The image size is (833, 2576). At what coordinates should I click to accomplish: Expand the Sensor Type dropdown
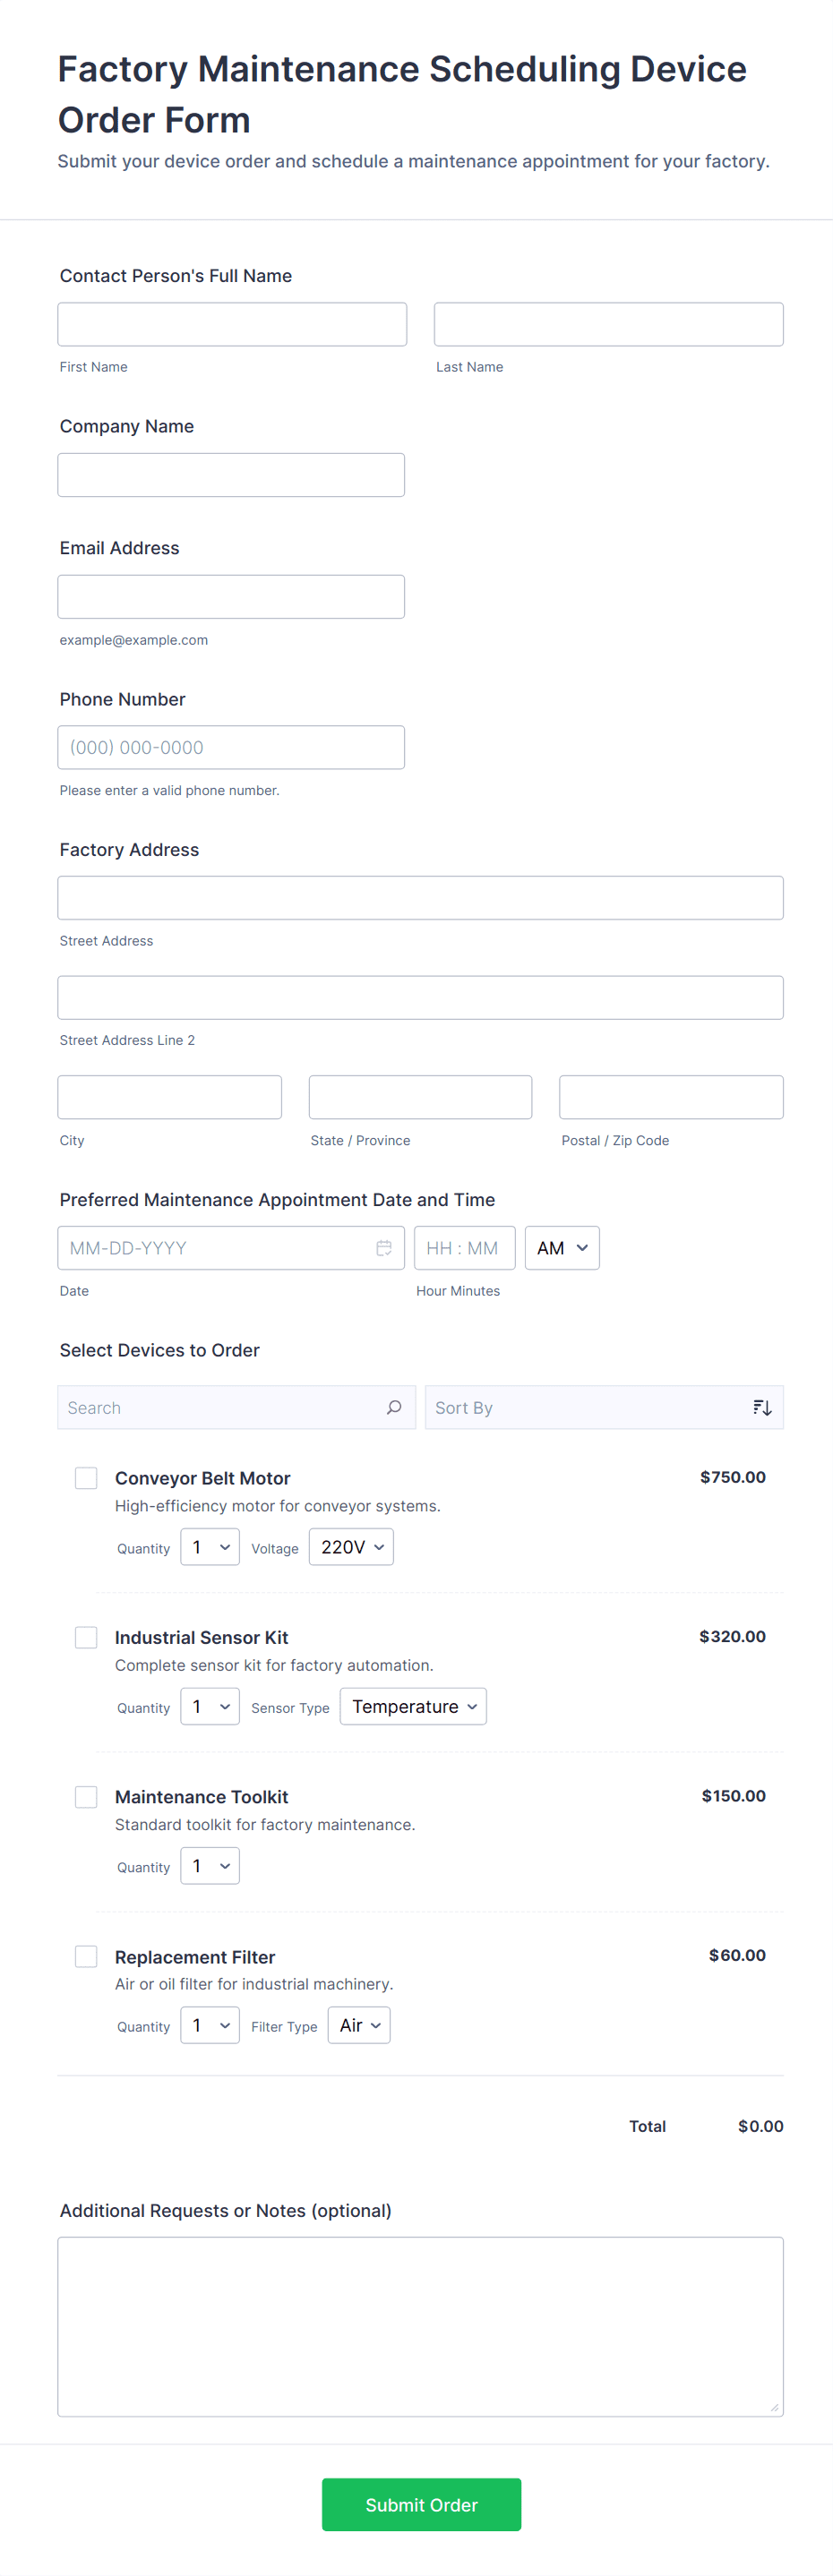click(x=413, y=1706)
